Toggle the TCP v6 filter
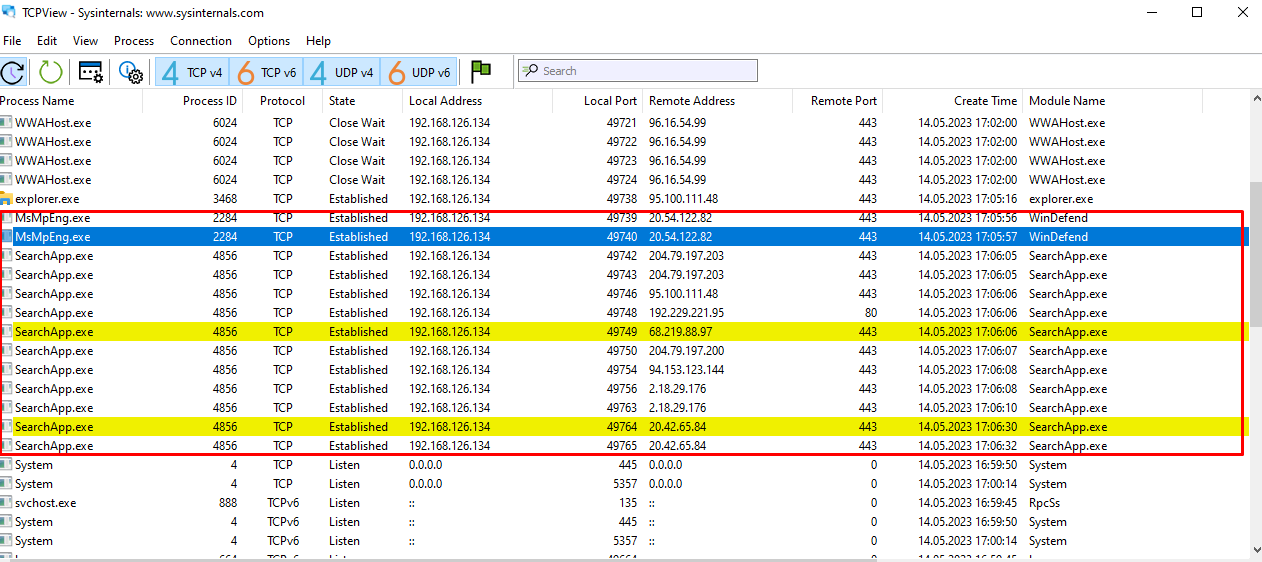 pos(267,72)
